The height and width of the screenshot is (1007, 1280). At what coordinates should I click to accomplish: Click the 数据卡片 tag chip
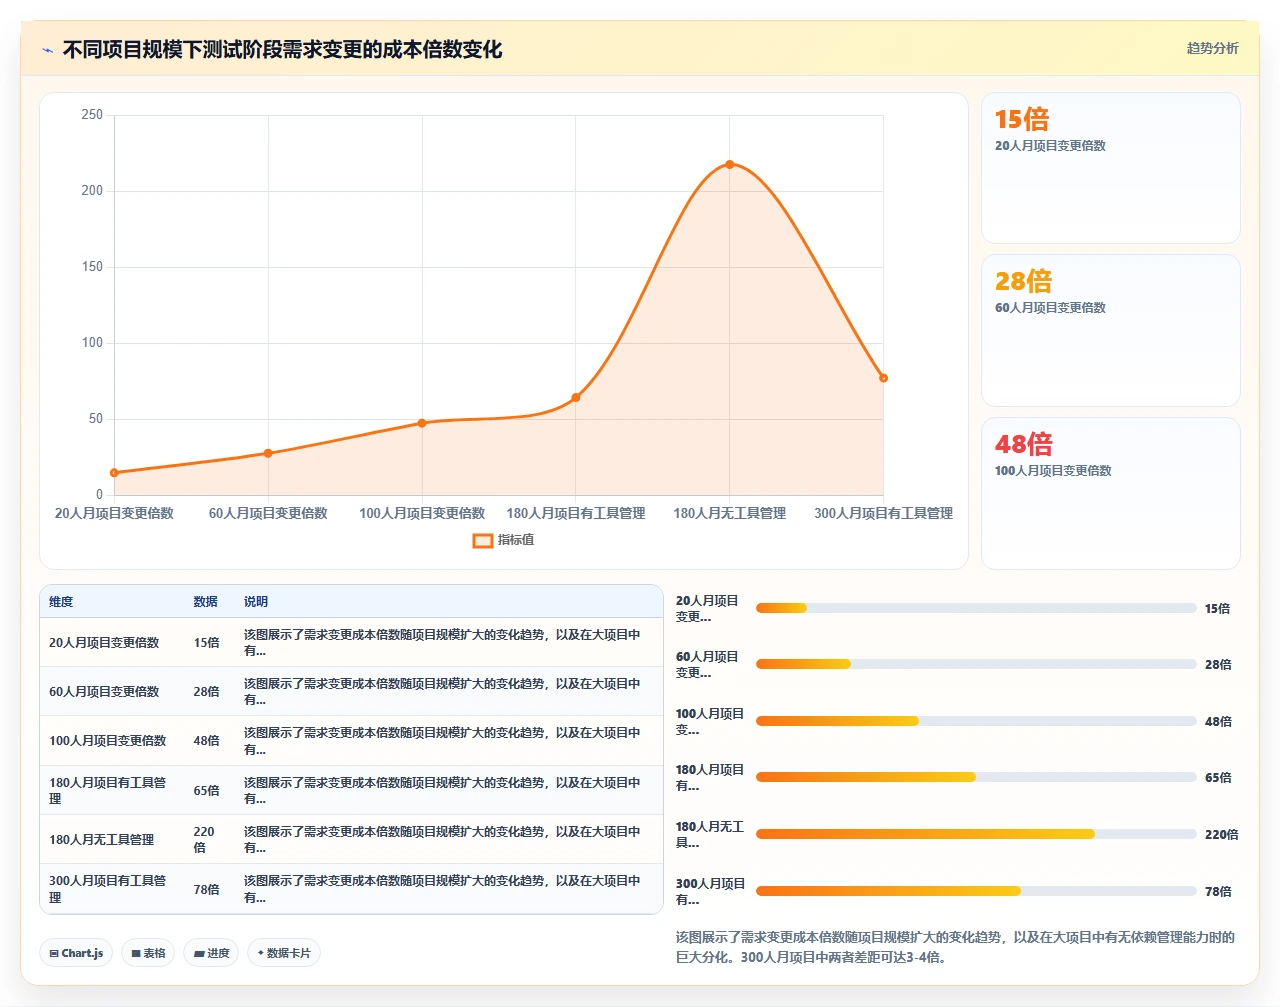tap(284, 953)
